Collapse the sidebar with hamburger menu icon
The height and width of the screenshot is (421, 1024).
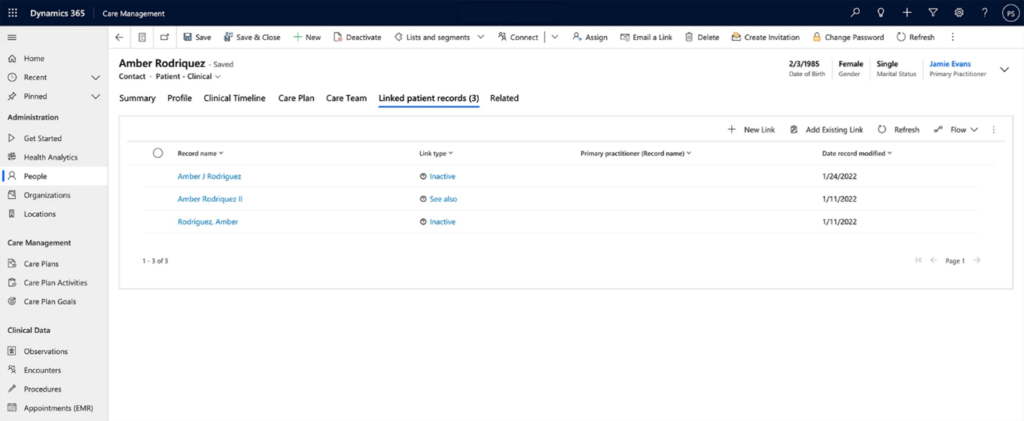[x=12, y=37]
